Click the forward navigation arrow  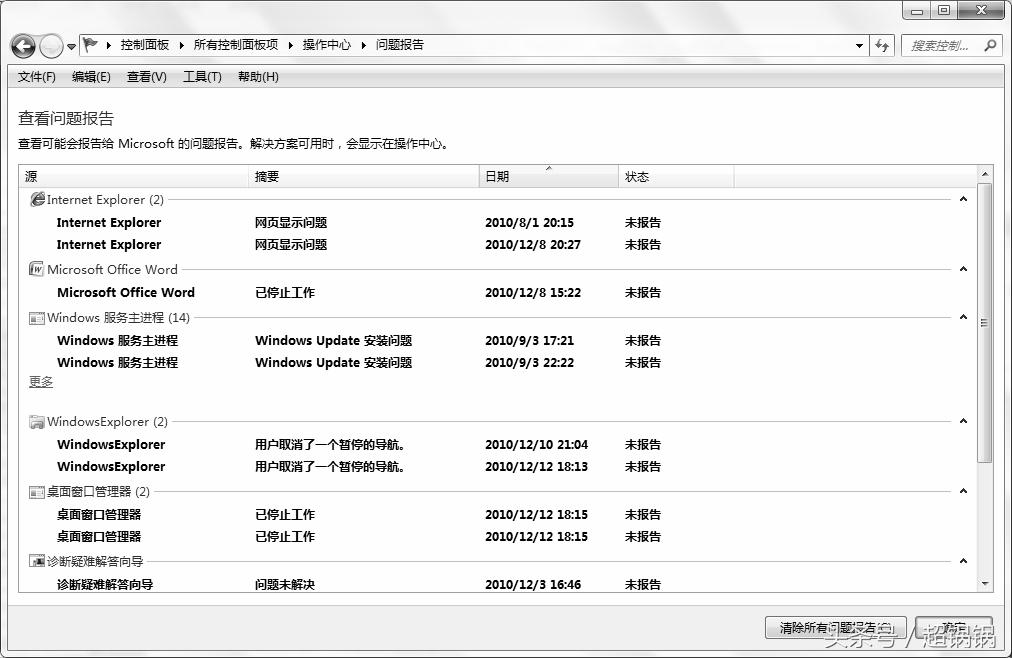click(50, 45)
